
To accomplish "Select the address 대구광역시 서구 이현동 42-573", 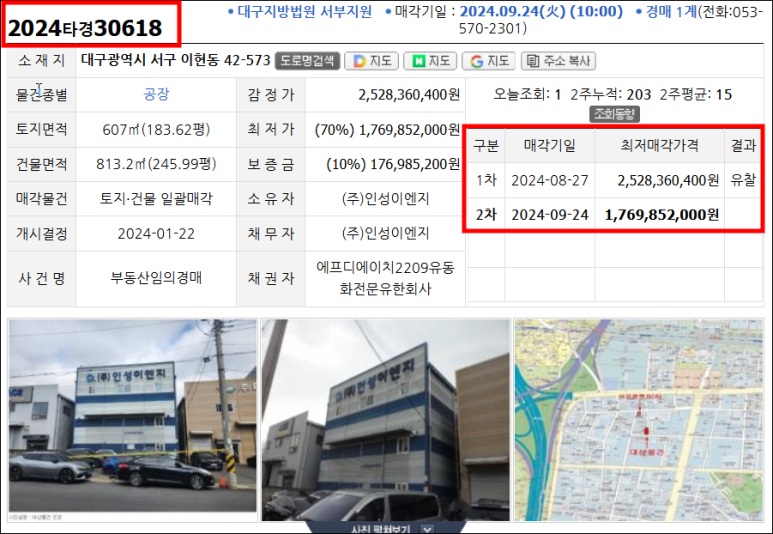I will 176,60.
